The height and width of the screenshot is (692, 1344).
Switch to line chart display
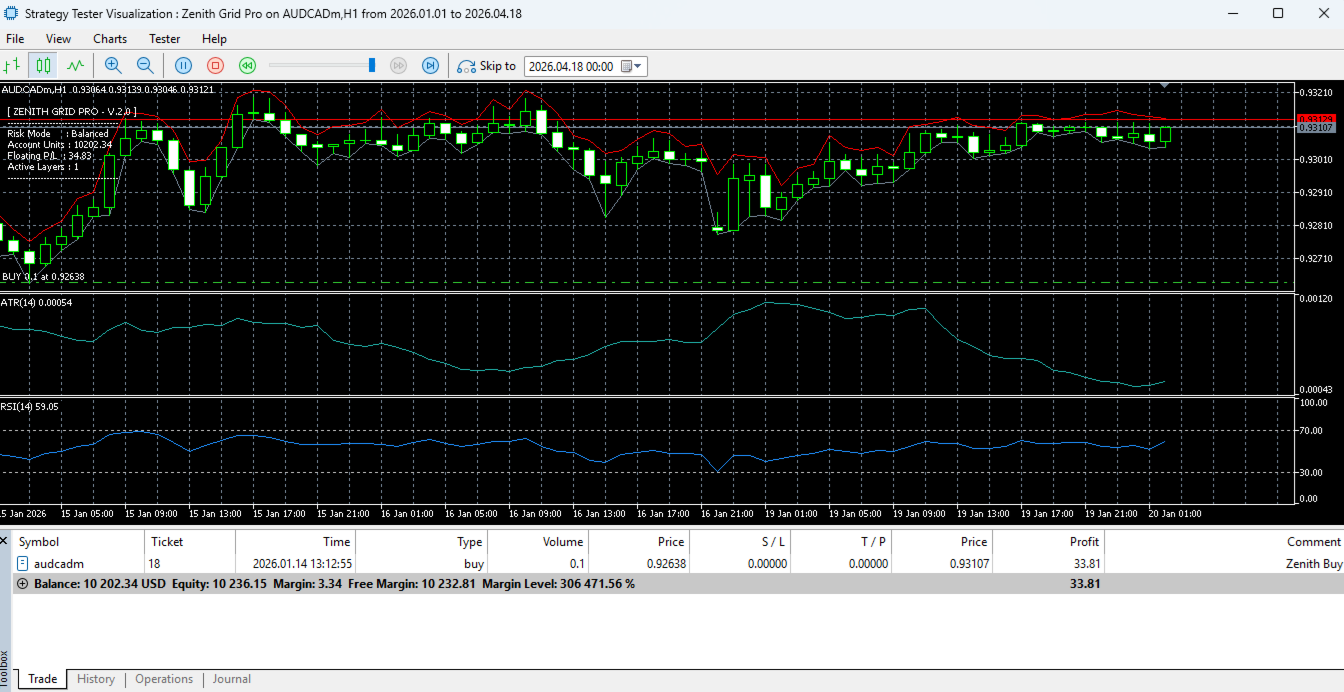(75, 66)
